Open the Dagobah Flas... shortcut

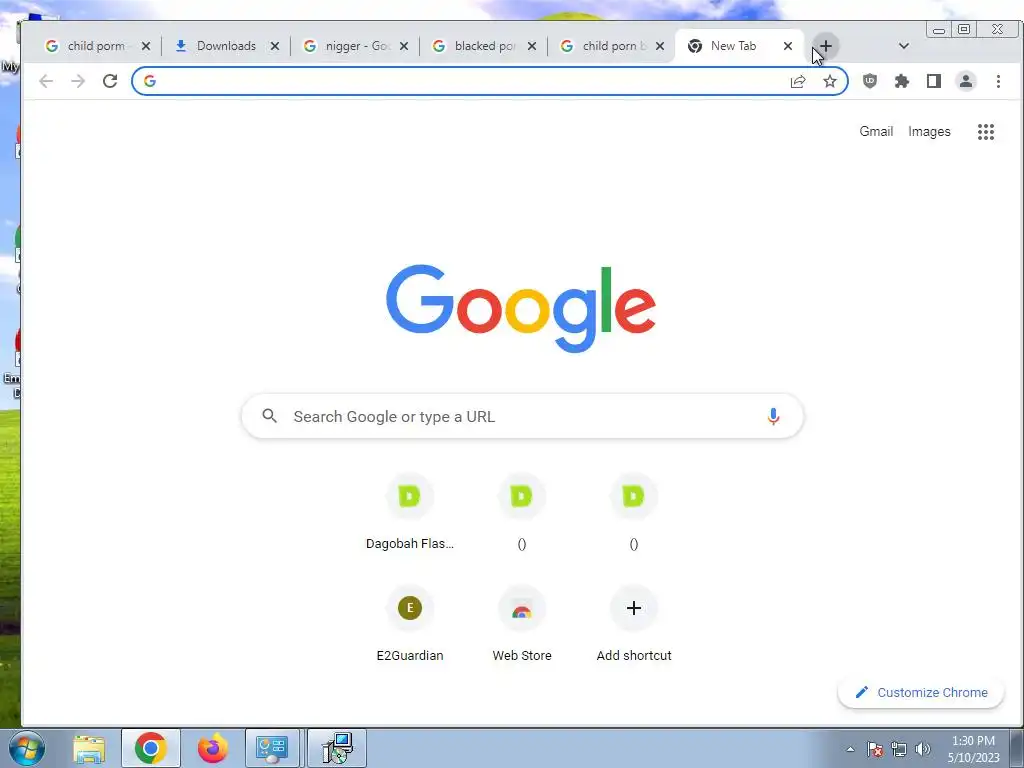409,513
